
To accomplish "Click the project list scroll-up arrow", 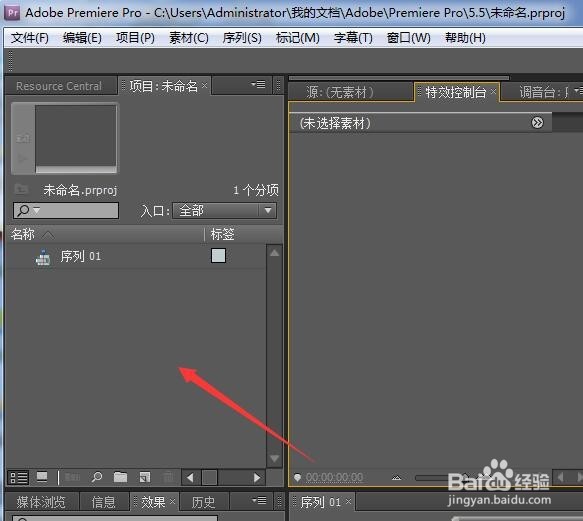I will point(274,253).
